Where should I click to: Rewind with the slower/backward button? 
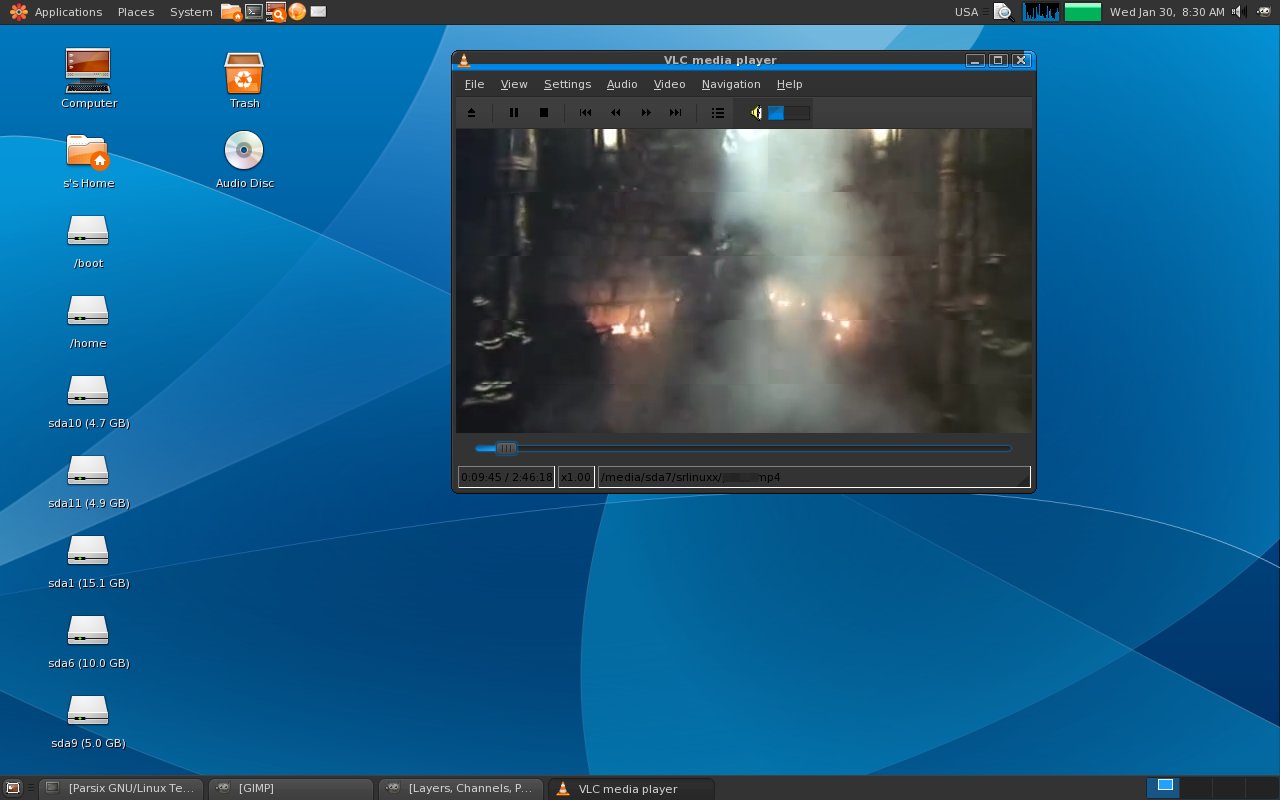(616, 113)
